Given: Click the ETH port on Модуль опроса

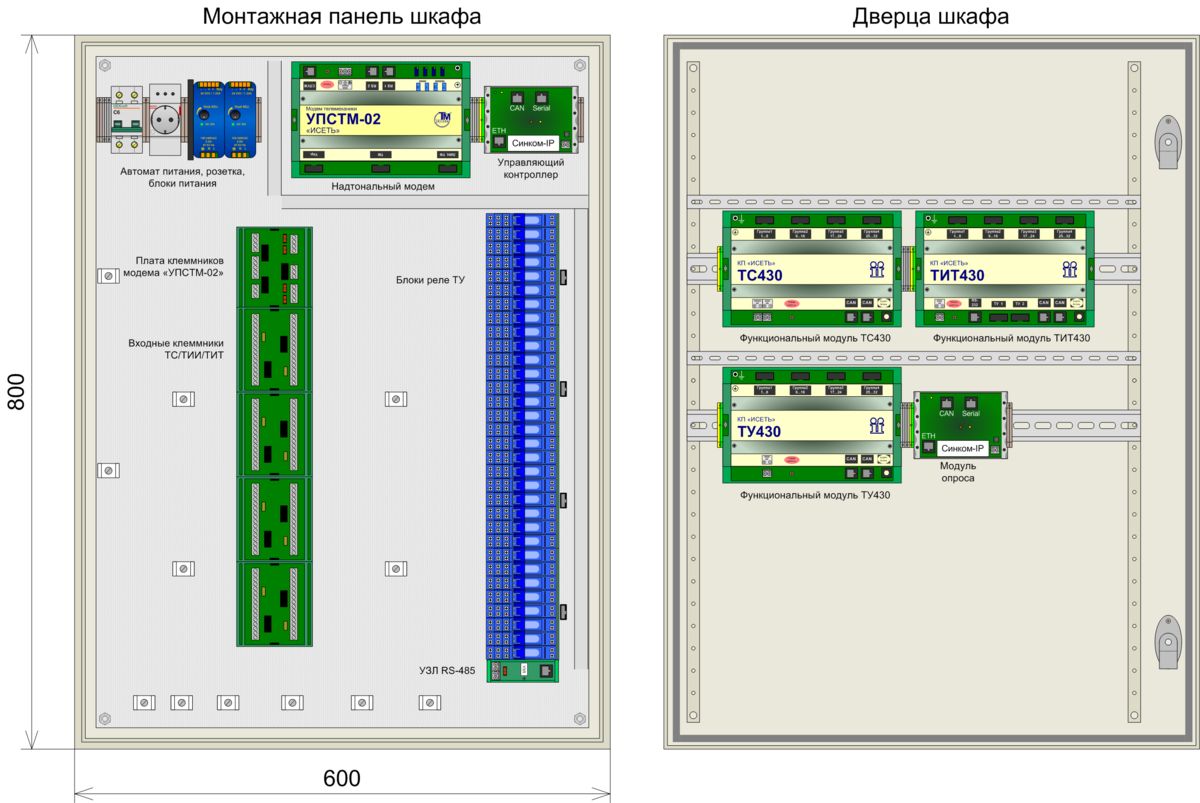Looking at the screenshot, I should [x=929, y=446].
